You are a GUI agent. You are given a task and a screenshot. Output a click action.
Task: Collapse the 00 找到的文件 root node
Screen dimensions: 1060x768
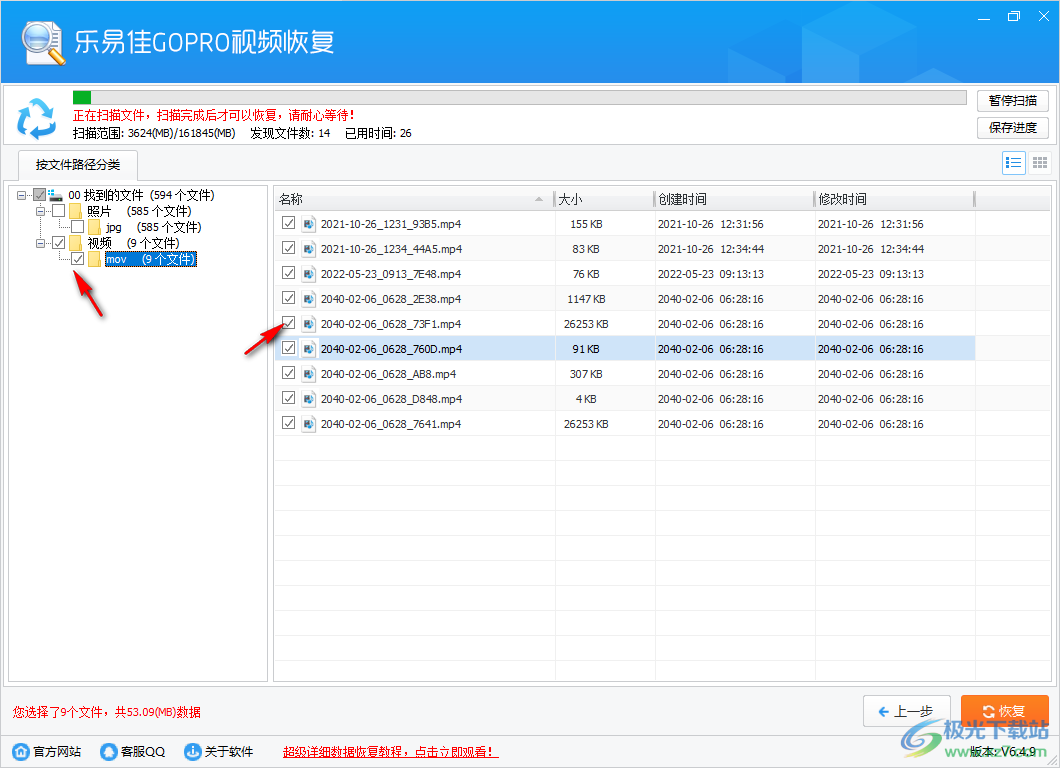(22, 195)
